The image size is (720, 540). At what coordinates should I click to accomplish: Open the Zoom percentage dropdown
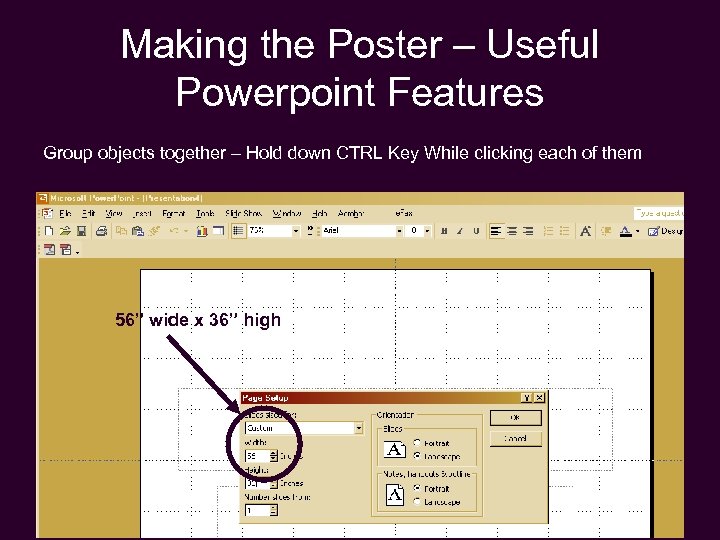click(296, 231)
